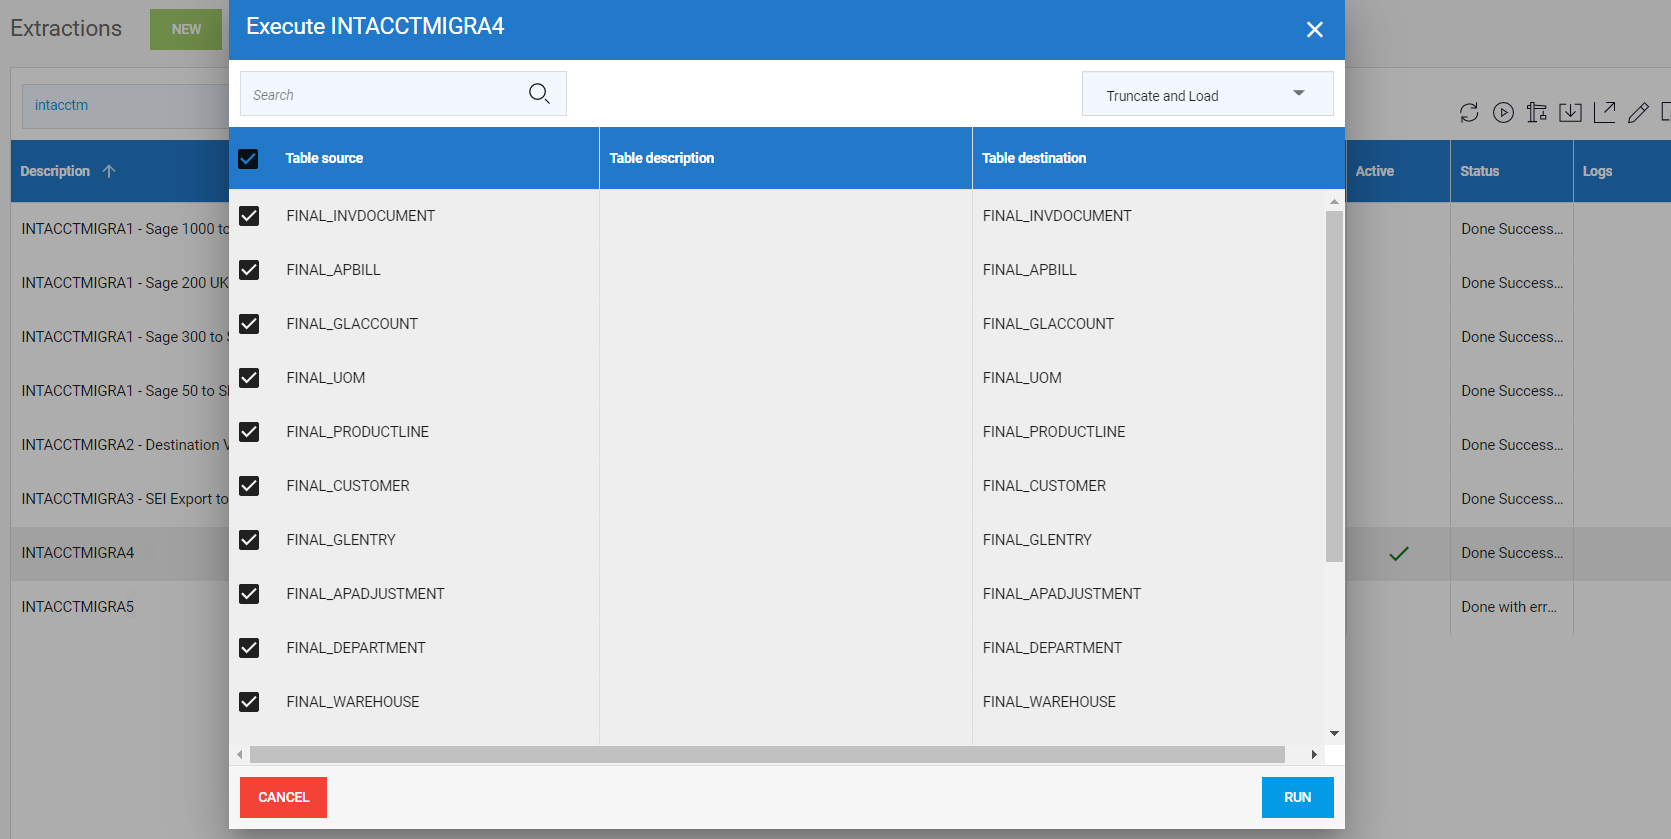Uncheck the FINAL_GLENTRY row checkbox
This screenshot has height=839, width=1671.
point(249,540)
